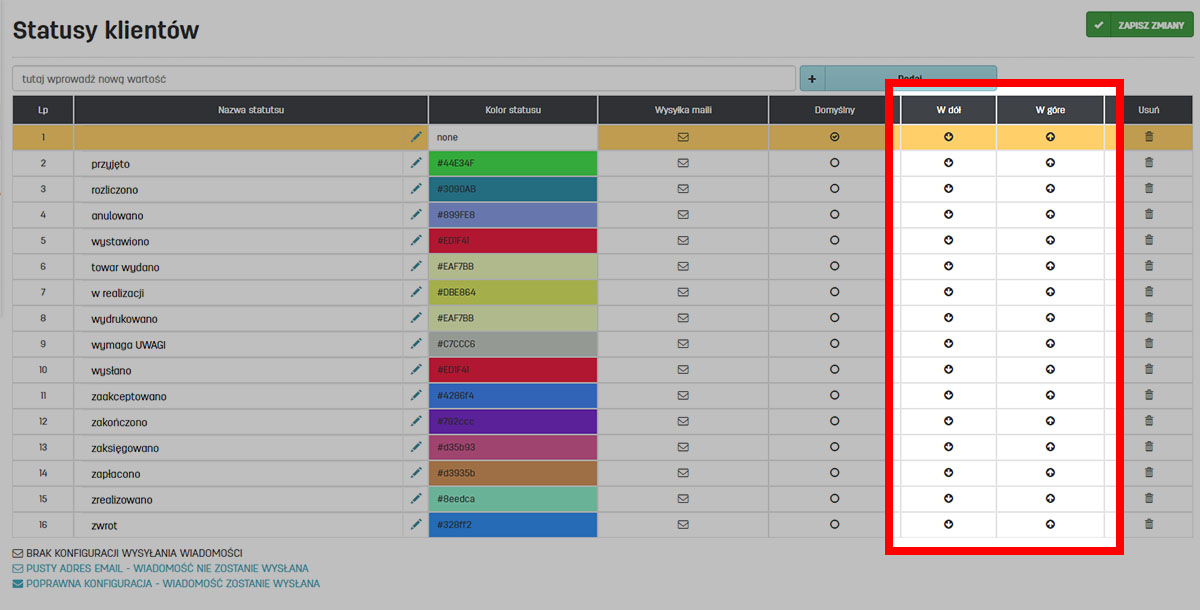The image size is (1200, 610).
Task: Set przyjęto as default status
Action: click(834, 163)
